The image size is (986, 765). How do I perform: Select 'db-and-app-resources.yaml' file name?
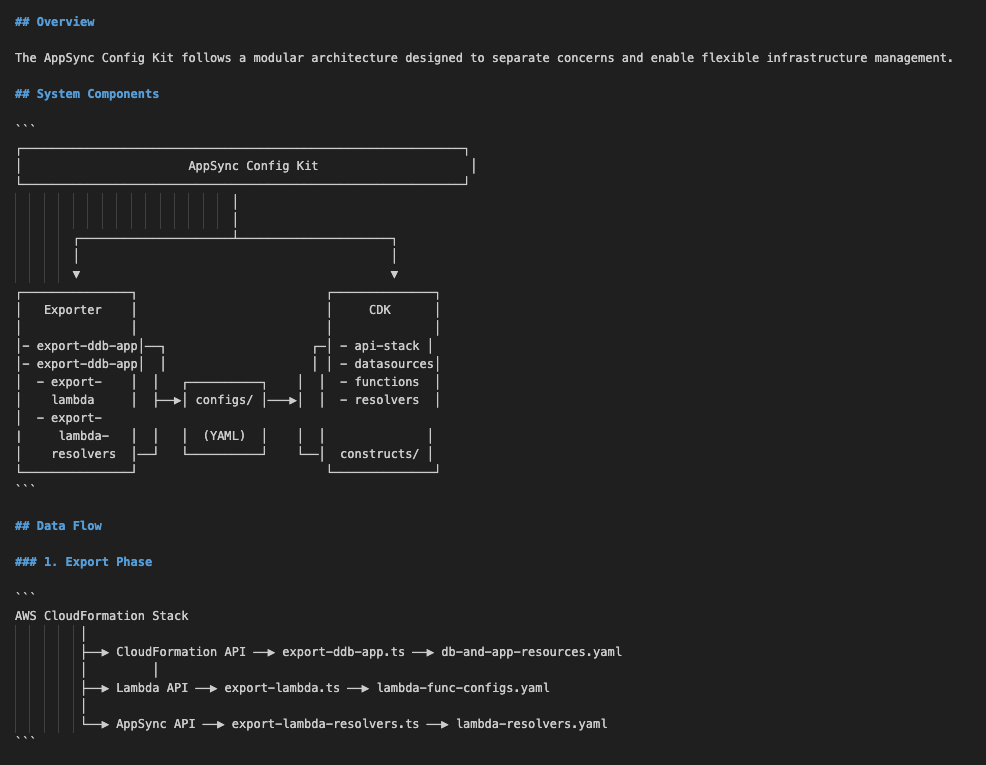531,652
